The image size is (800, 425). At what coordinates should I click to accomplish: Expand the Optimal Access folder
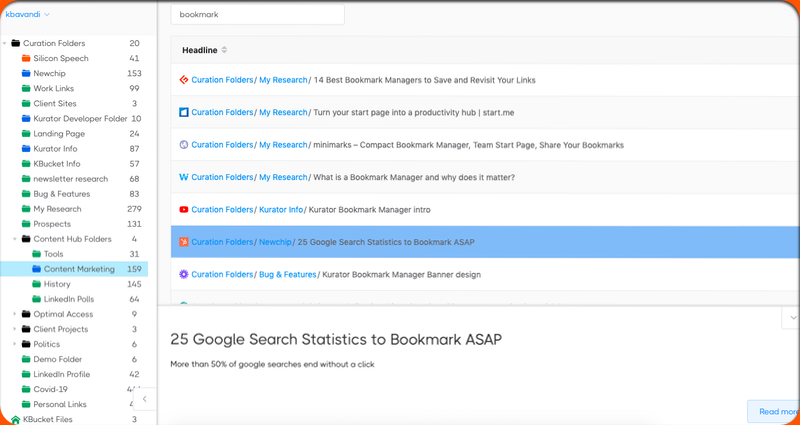[x=15, y=314]
